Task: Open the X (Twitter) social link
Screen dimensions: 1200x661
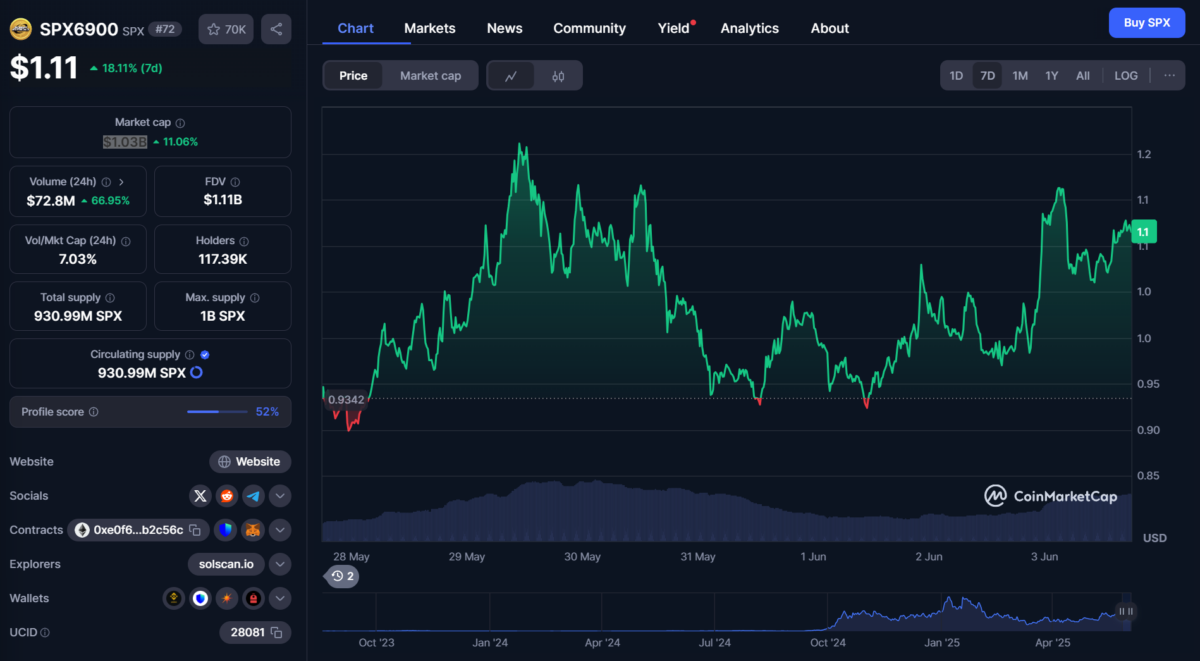Action: [200, 496]
